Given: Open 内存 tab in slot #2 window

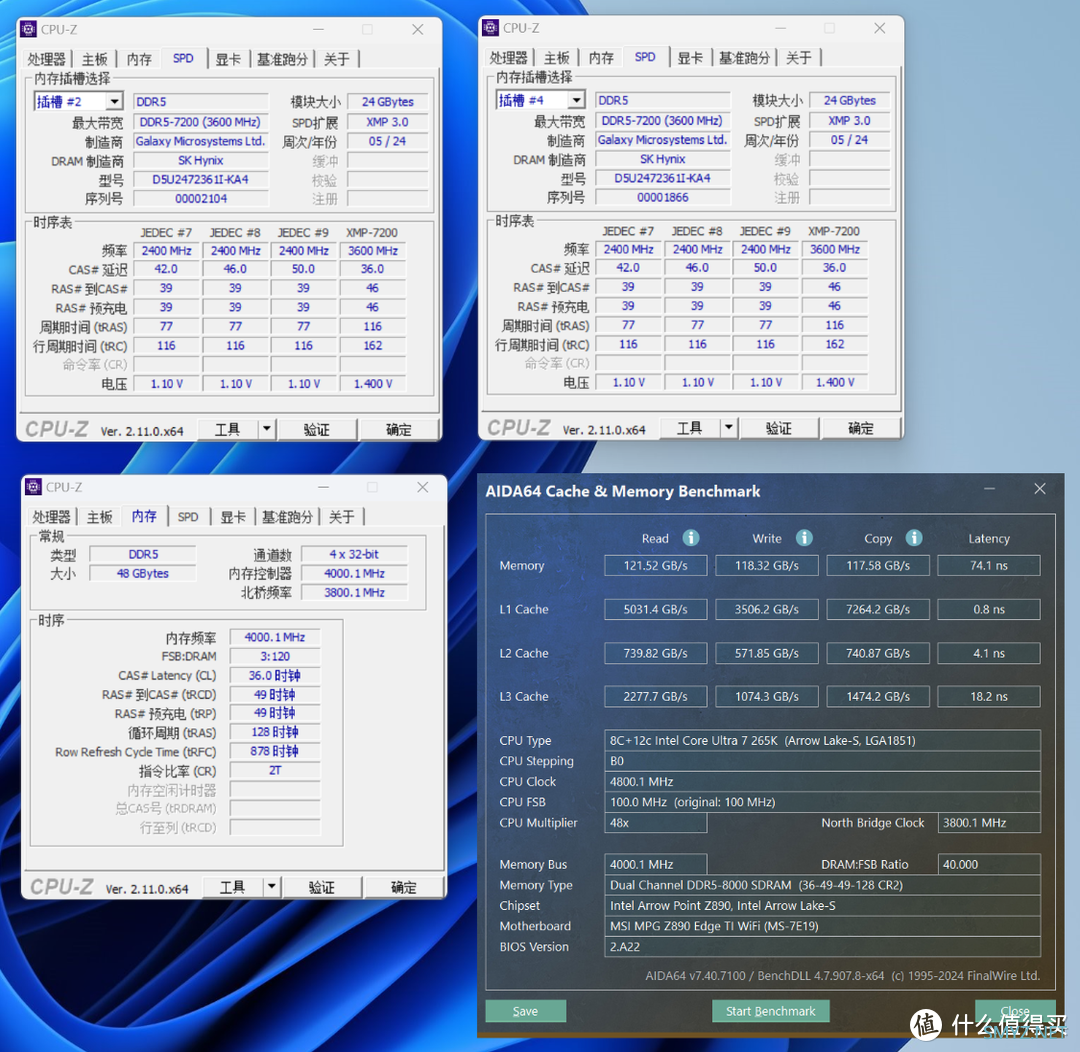Looking at the screenshot, I should pos(139,59).
